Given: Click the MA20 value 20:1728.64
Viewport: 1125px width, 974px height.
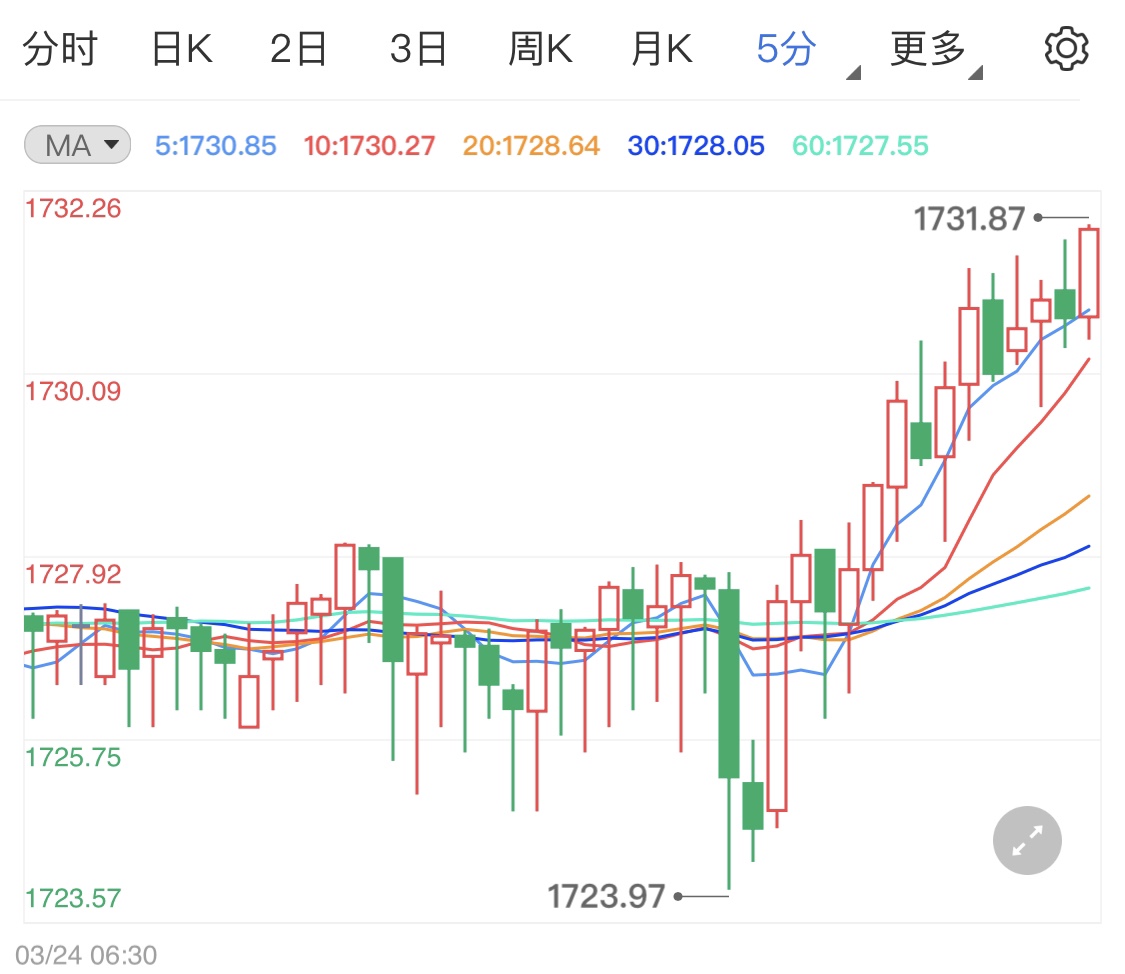Looking at the screenshot, I should [x=531, y=146].
